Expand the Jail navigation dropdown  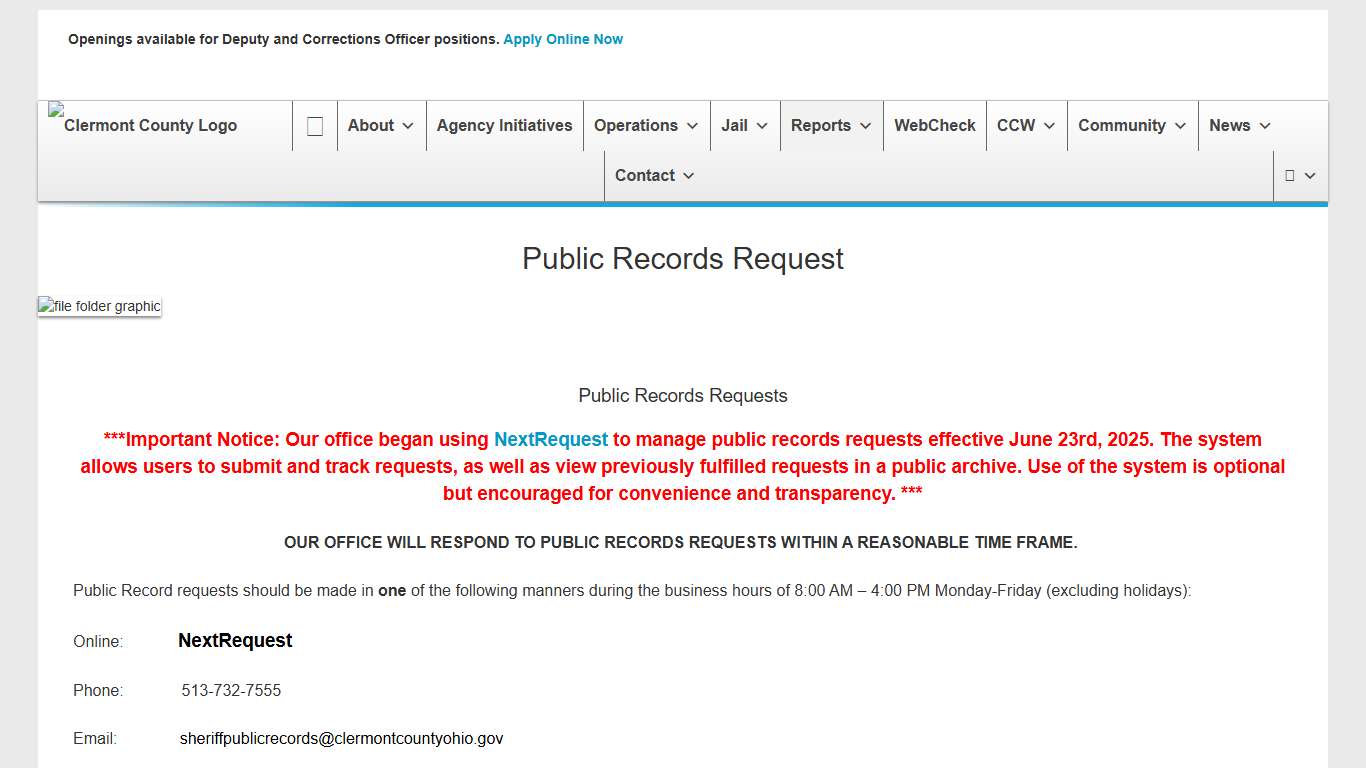pyautogui.click(x=744, y=125)
